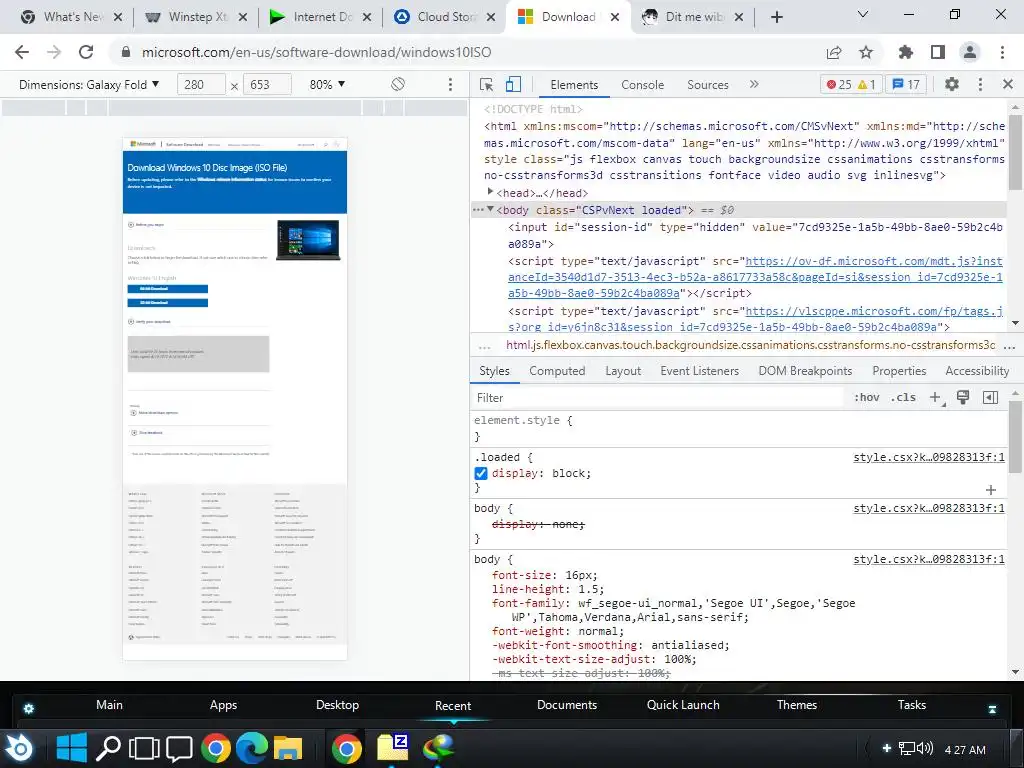Image resolution: width=1024 pixels, height=768 pixels.
Task: Click the height field showing 653
Action: [266, 85]
